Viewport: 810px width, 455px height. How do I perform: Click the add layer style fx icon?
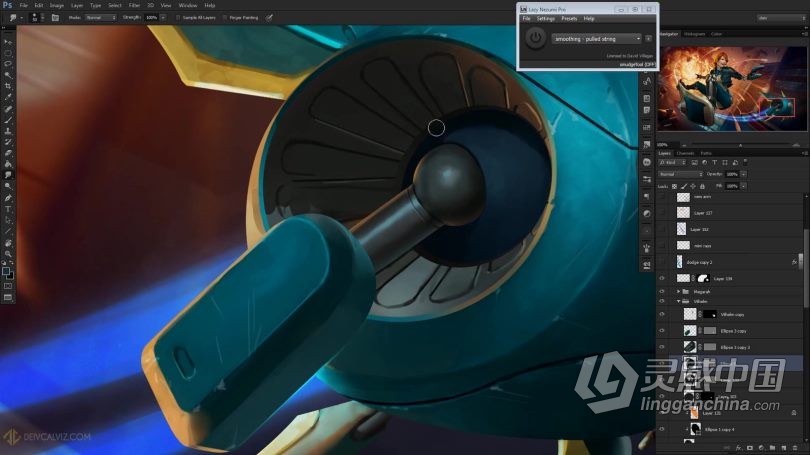(738, 448)
